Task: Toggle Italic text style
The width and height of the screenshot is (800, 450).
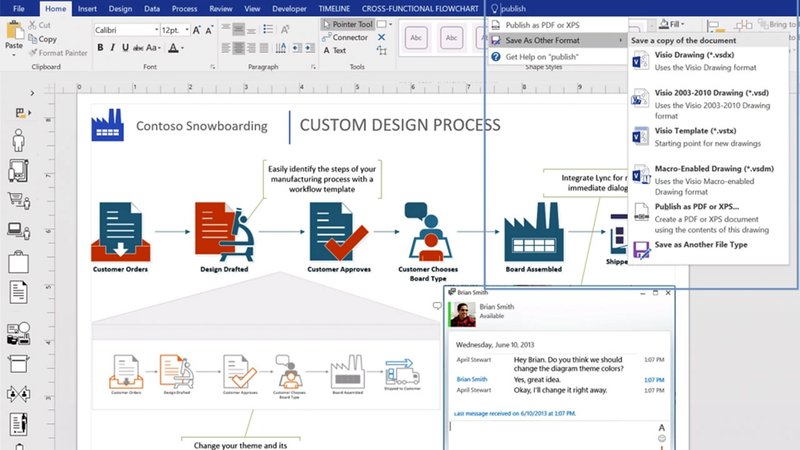Action: [113, 48]
